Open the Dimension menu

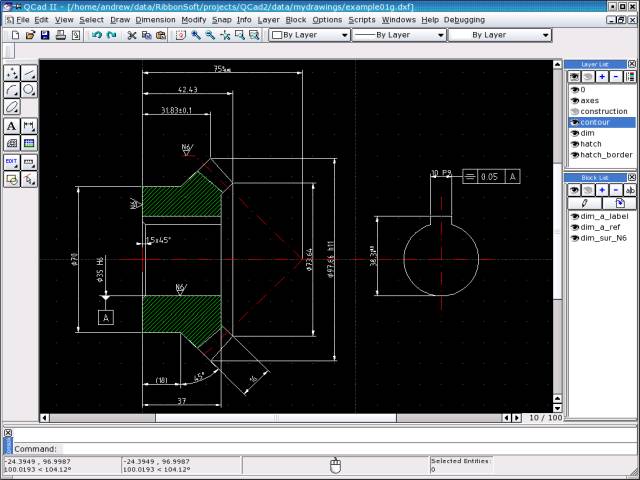click(x=155, y=20)
